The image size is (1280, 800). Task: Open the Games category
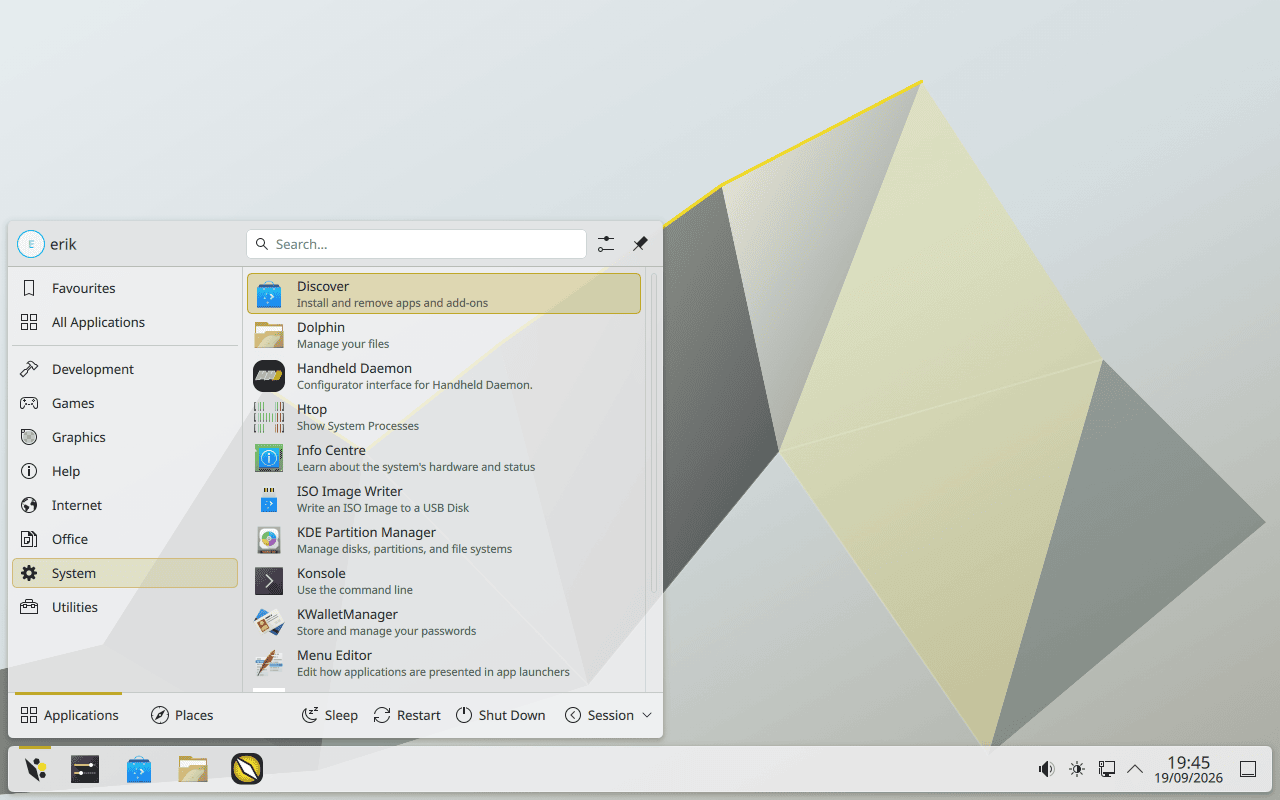(x=125, y=403)
